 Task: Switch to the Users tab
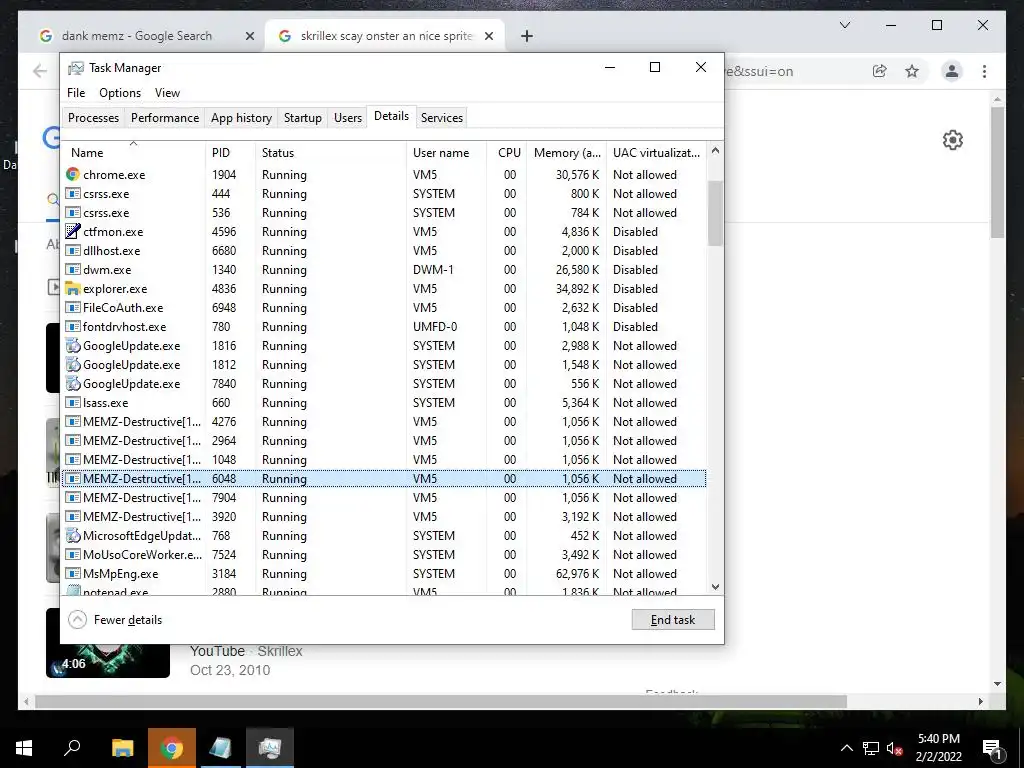coord(347,118)
